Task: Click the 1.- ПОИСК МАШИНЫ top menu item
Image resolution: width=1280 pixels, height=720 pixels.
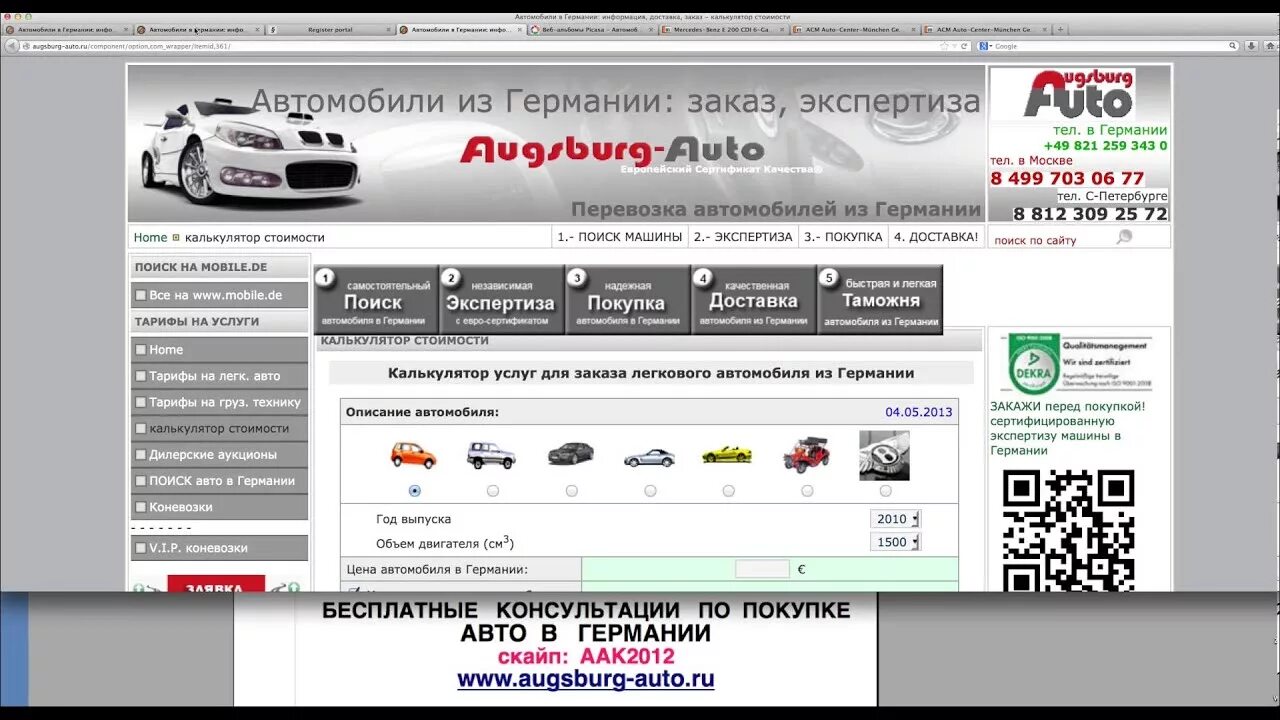Action: click(620, 237)
